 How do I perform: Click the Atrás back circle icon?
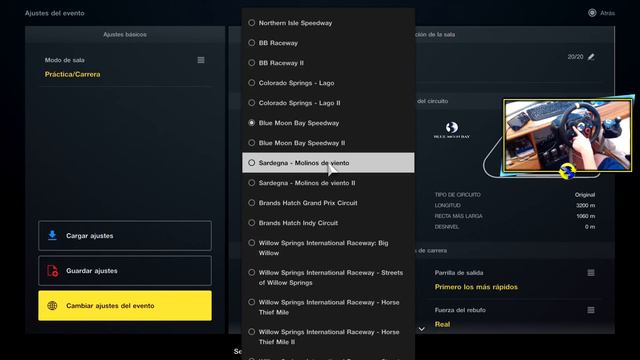(x=592, y=13)
